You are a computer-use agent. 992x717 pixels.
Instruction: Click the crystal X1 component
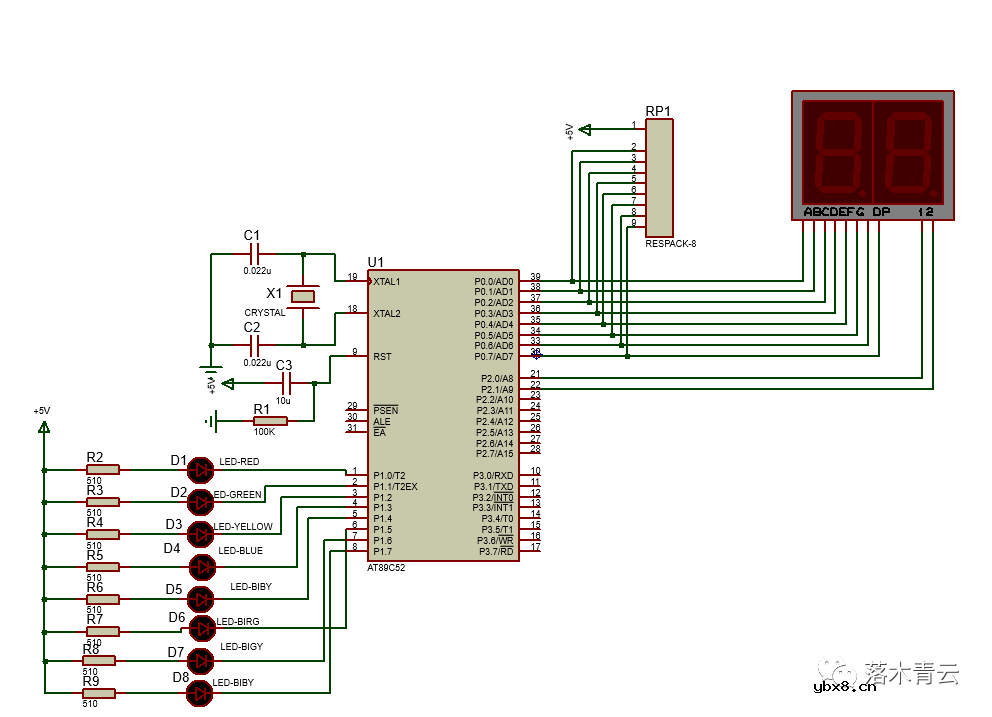click(x=303, y=295)
